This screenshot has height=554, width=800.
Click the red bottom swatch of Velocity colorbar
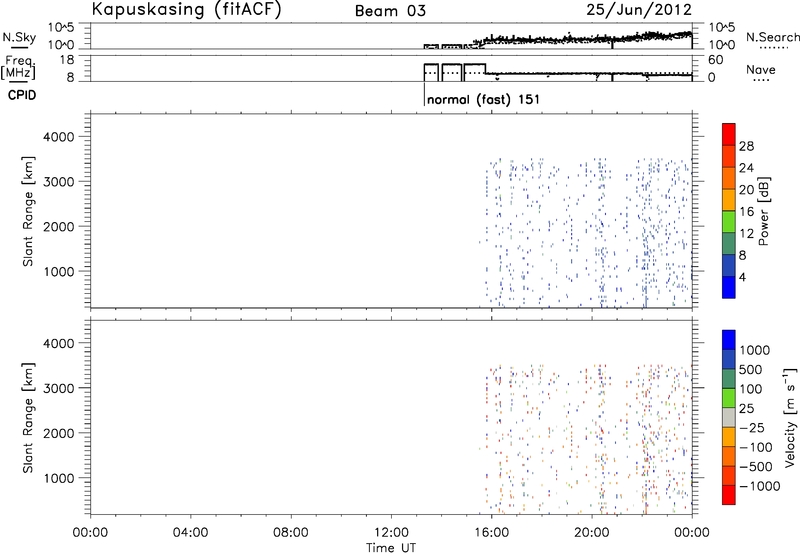click(729, 495)
